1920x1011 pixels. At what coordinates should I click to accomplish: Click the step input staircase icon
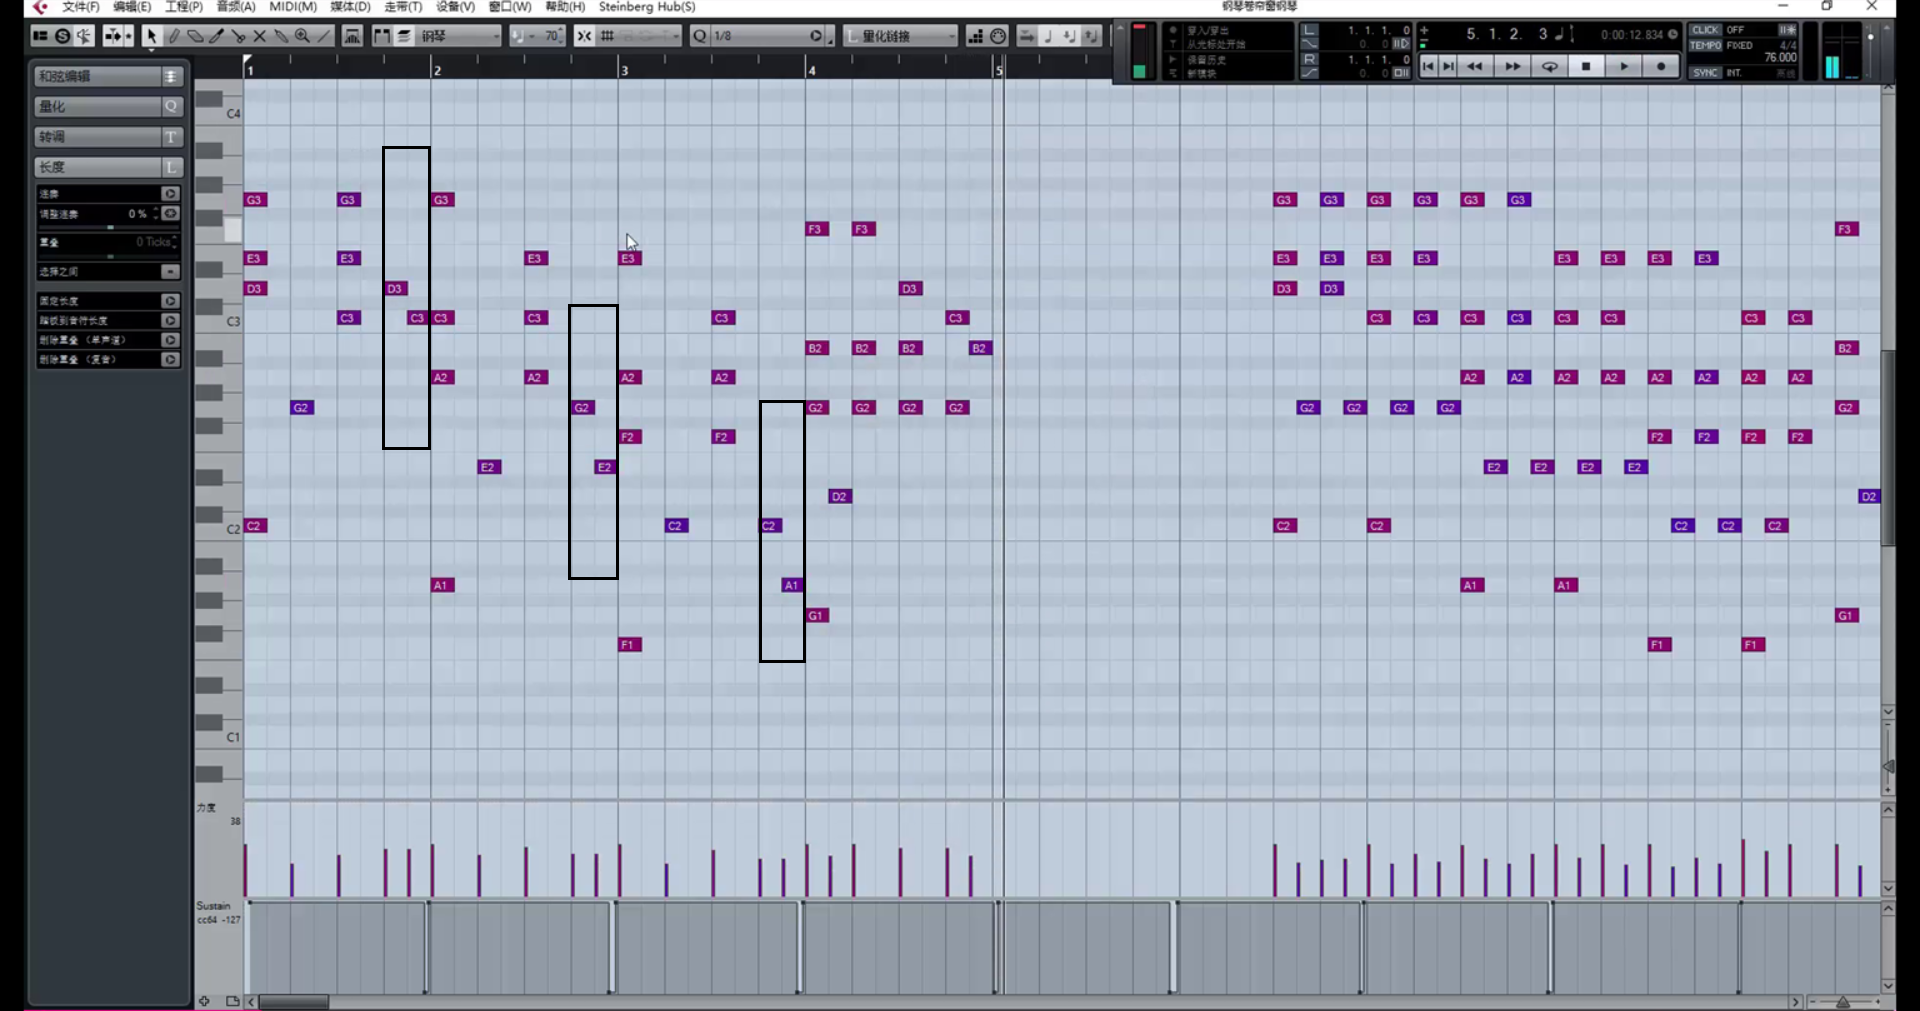point(976,36)
